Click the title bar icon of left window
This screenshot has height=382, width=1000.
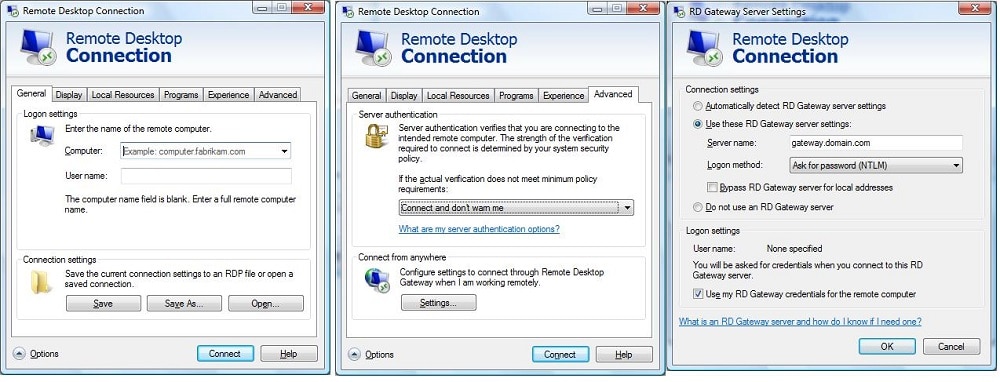coord(12,10)
